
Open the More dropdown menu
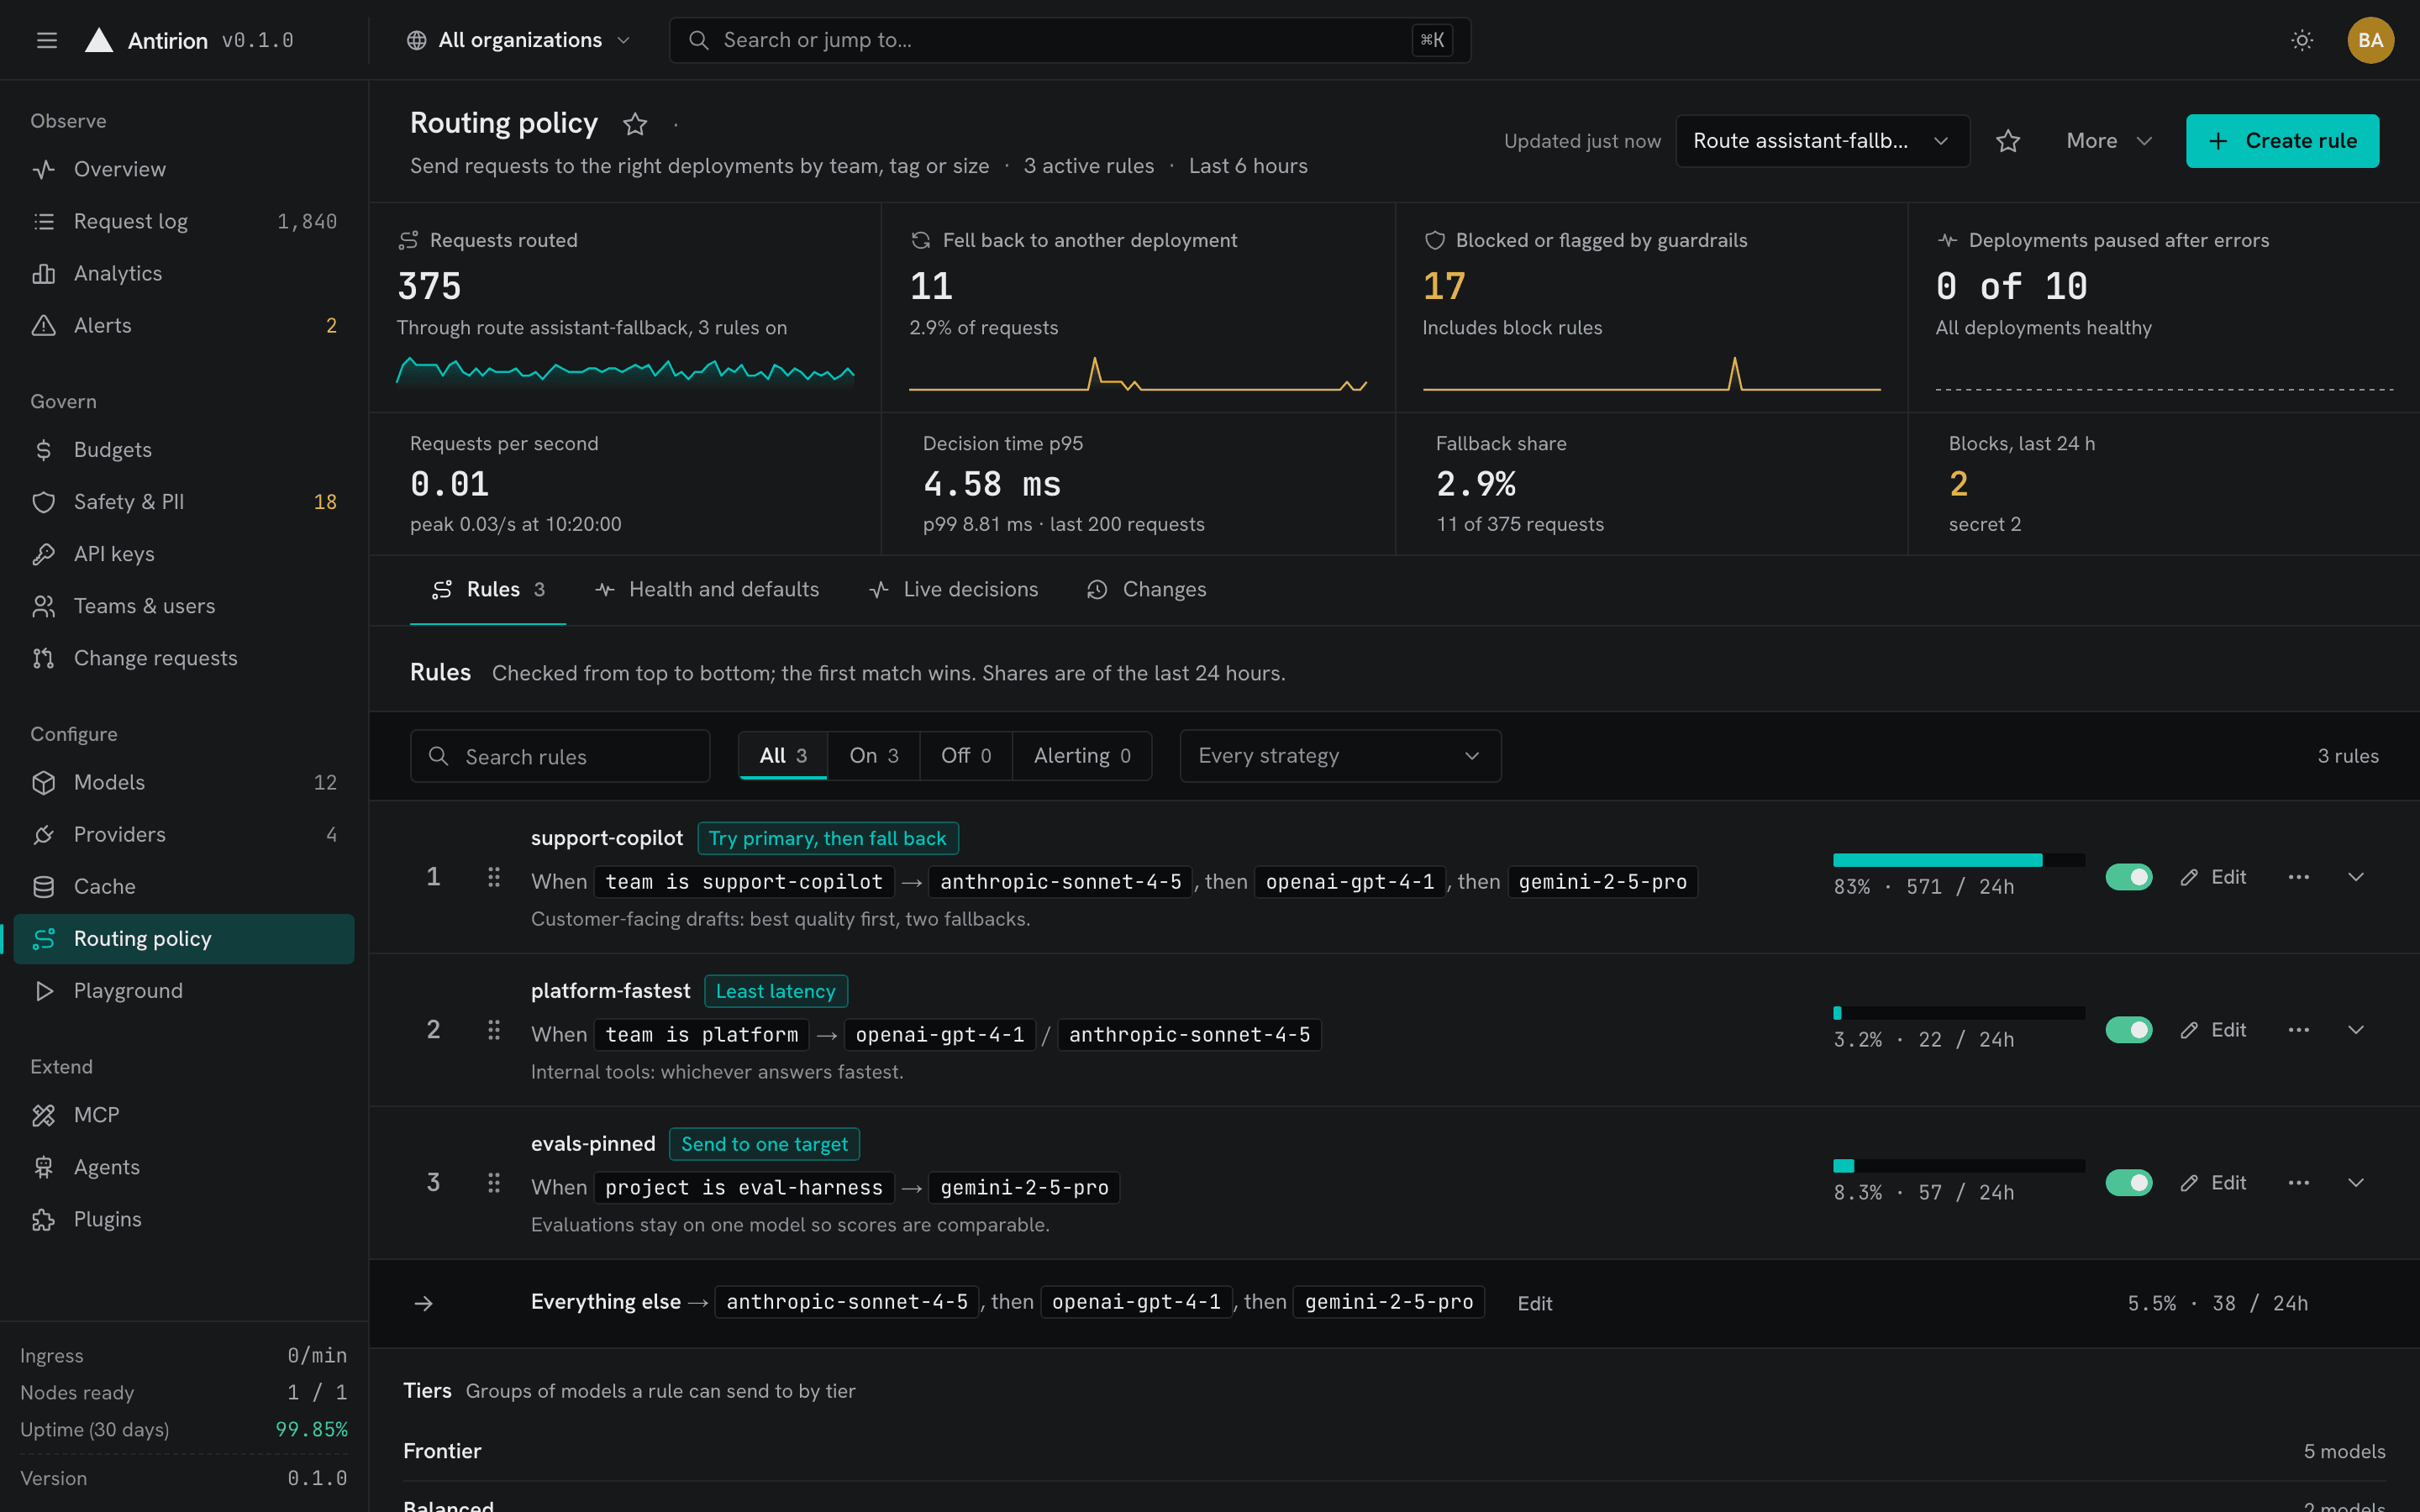pyautogui.click(x=2108, y=141)
